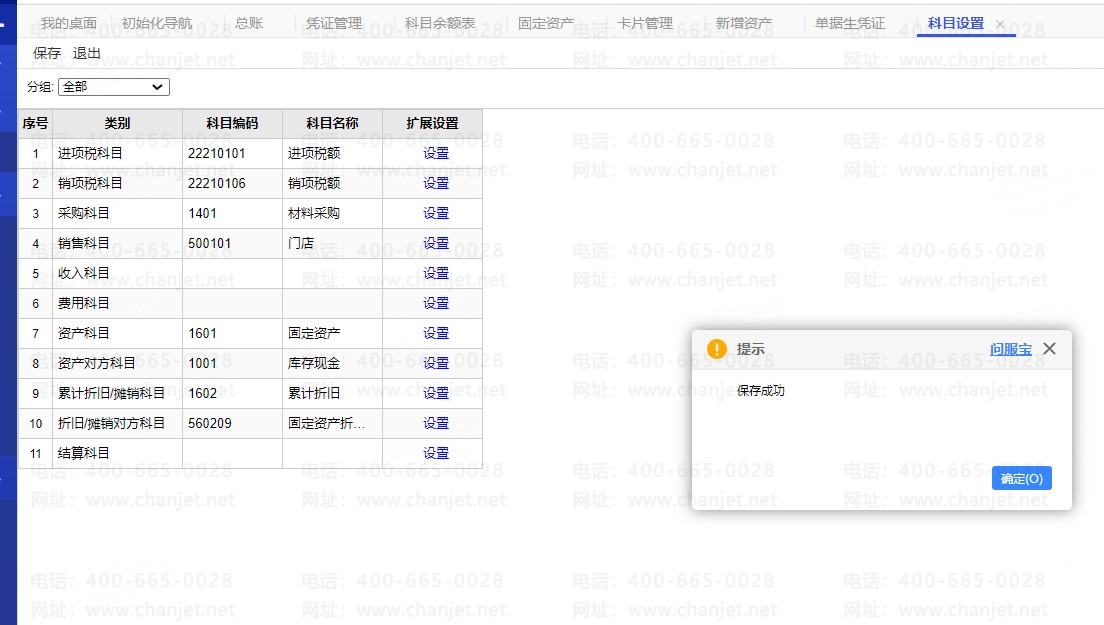The width and height of the screenshot is (1104, 625).
Task: Click 保存 in the toolbar
Action: (47, 53)
